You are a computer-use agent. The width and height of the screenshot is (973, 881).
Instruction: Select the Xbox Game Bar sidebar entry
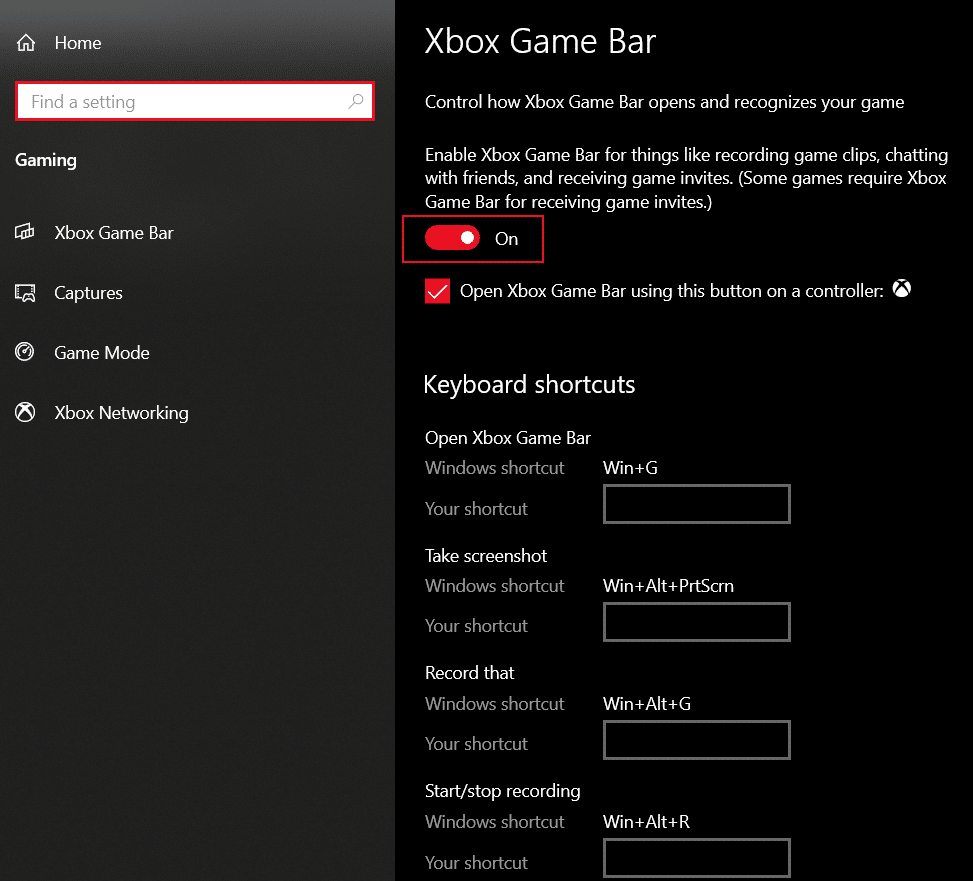point(113,232)
